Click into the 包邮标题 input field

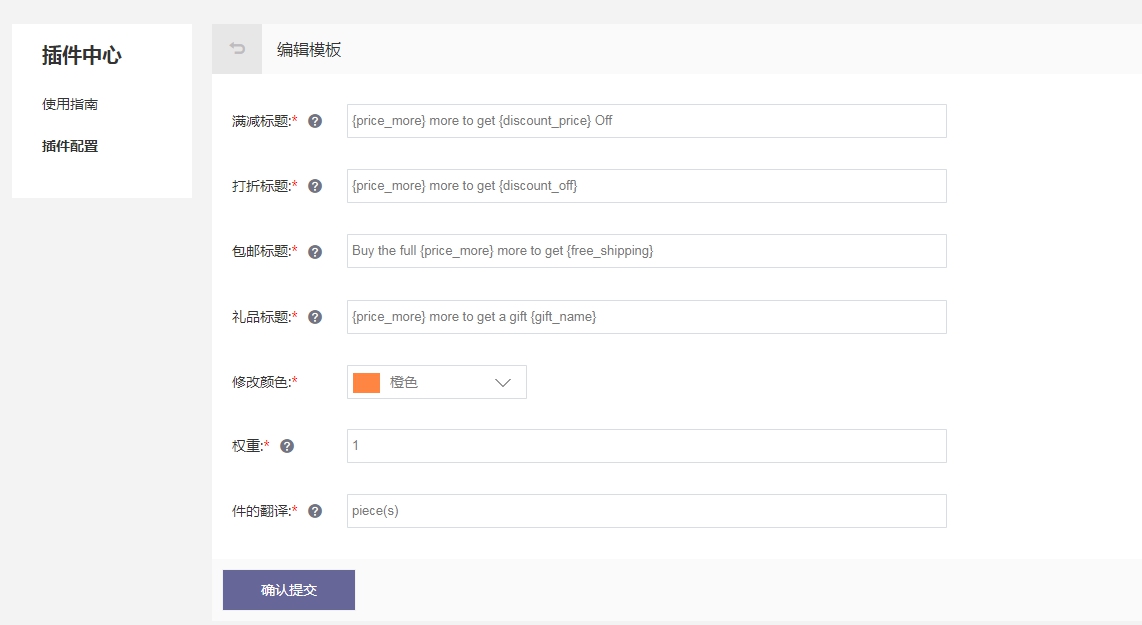coord(646,251)
